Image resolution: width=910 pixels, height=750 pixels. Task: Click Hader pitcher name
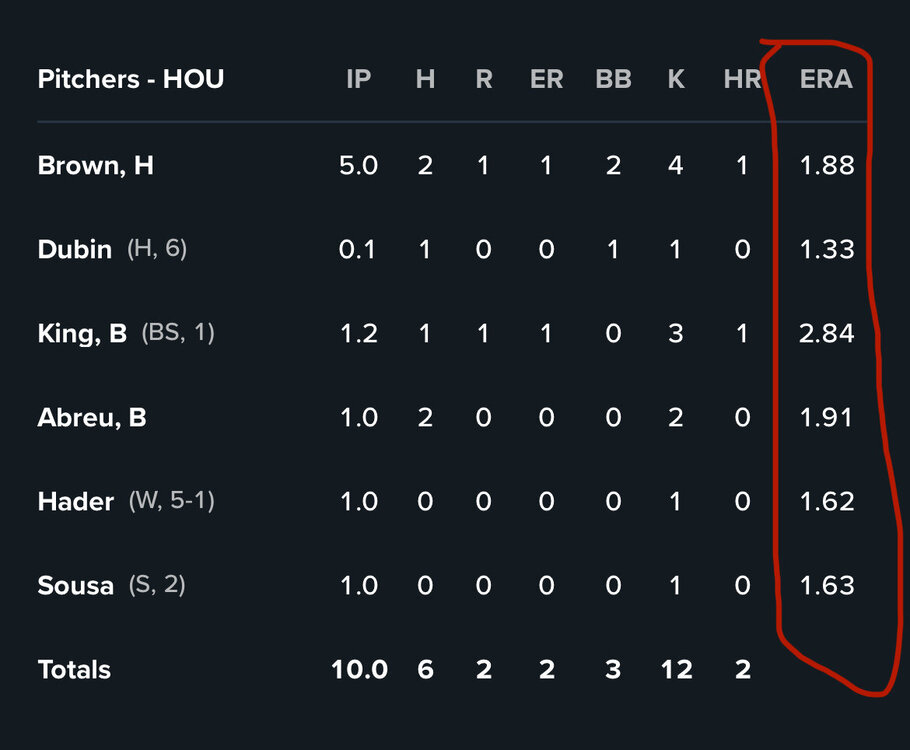(76, 501)
